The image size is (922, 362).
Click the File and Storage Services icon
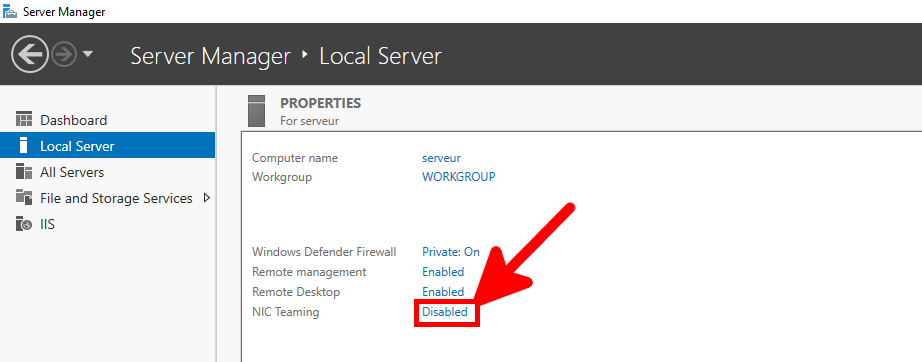point(24,198)
